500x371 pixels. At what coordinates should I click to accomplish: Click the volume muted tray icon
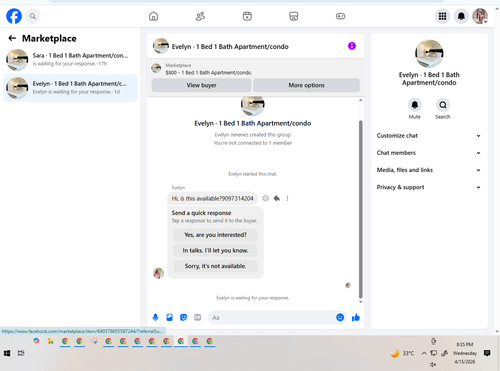pyautogui.click(x=433, y=364)
